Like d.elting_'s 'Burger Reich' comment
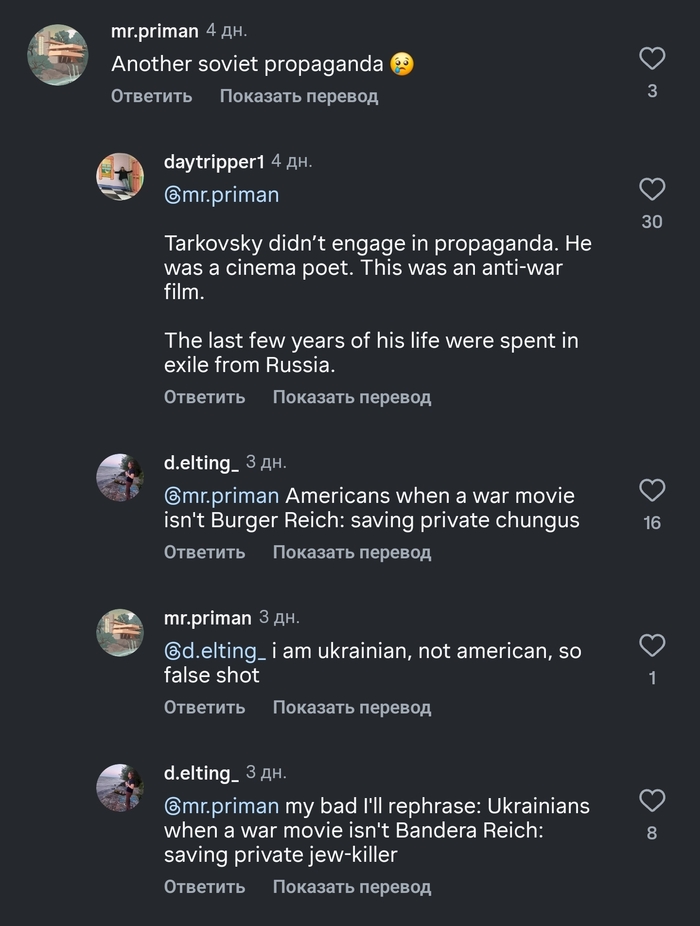 click(652, 490)
